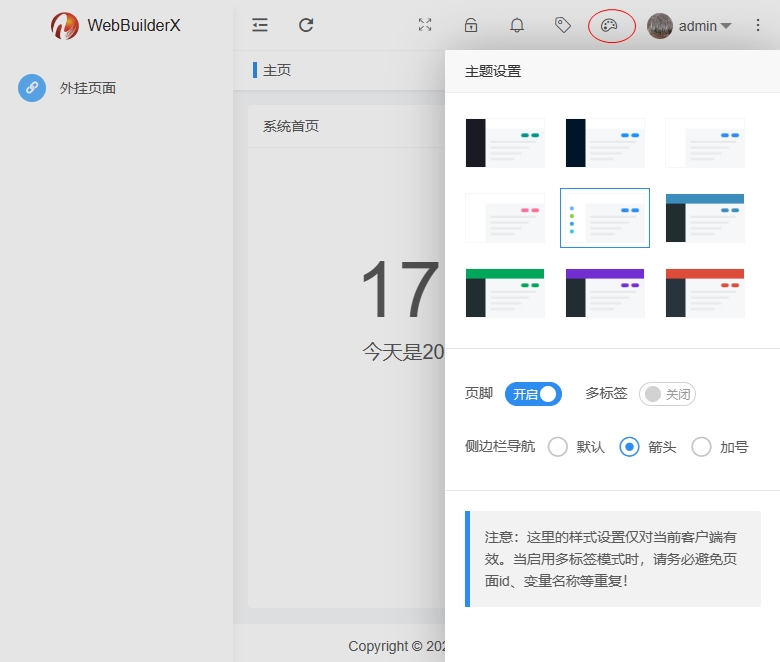The height and width of the screenshot is (662, 780).
Task: Open notifications bell icon
Action: 517,26
